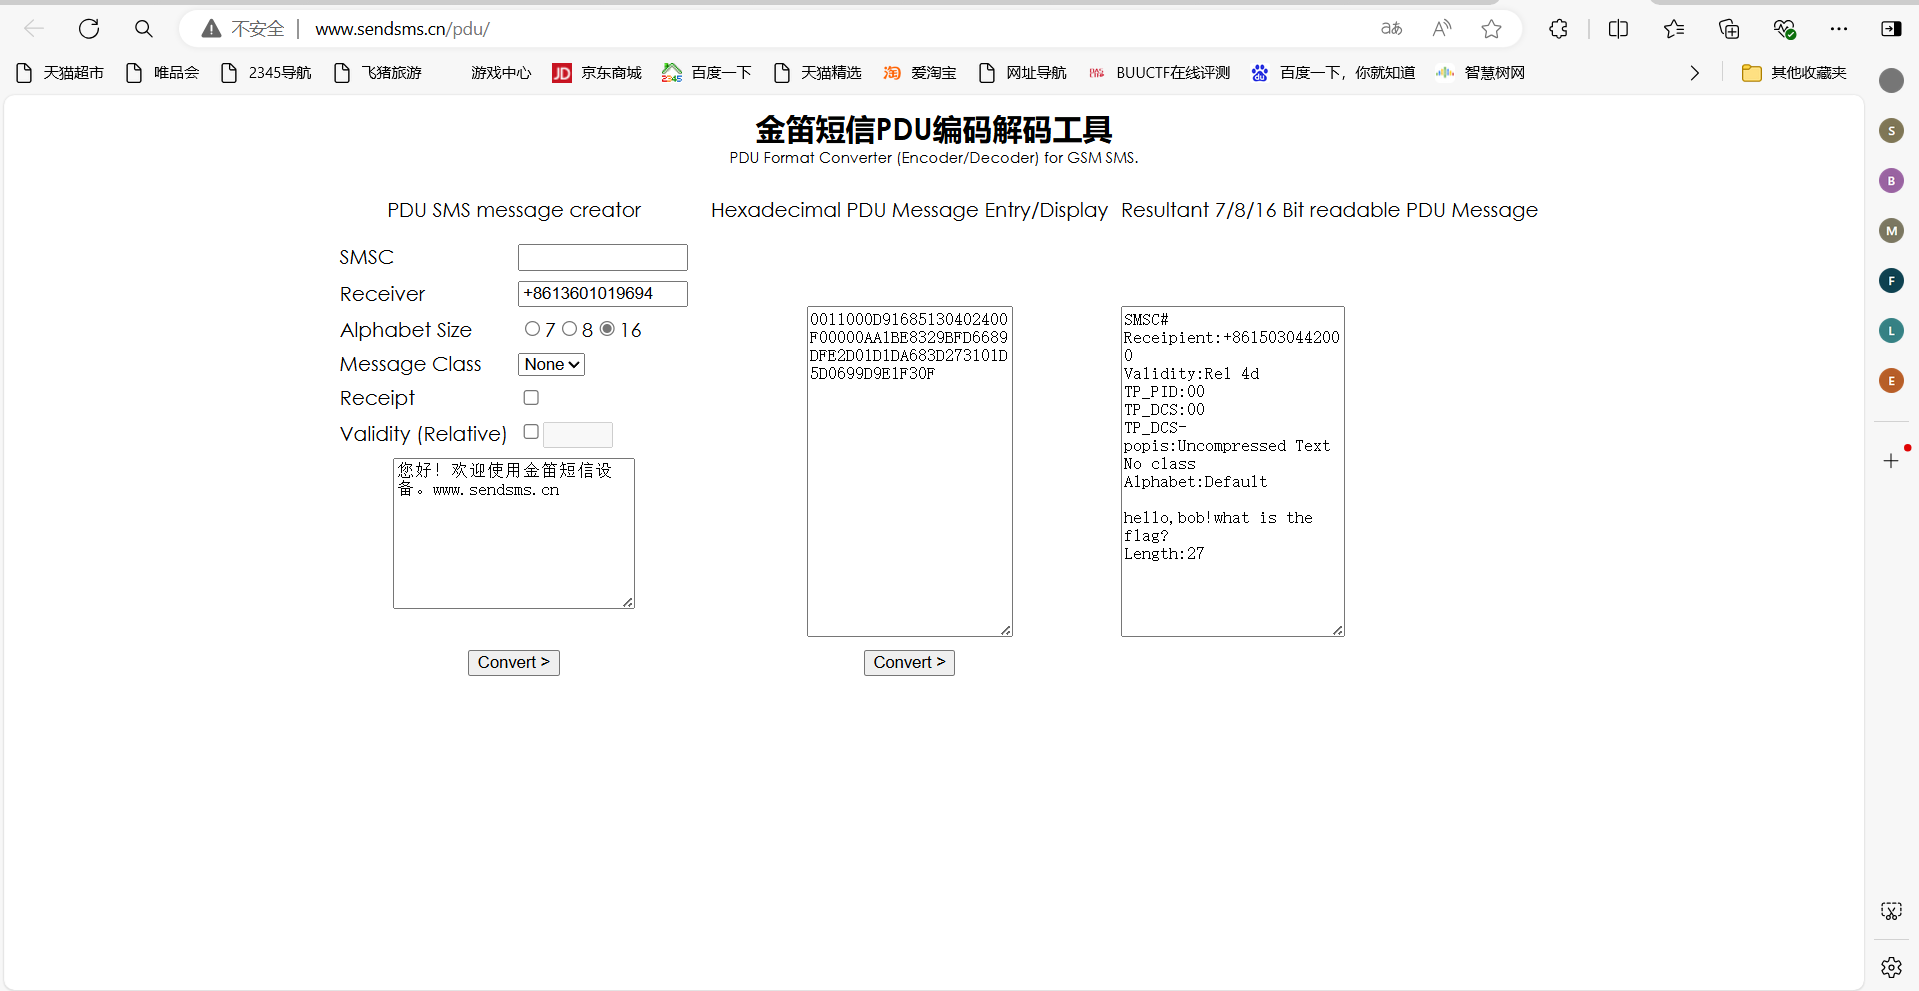Click Convert button under message creator
Screen dimensions: 1919x991
pos(514,663)
